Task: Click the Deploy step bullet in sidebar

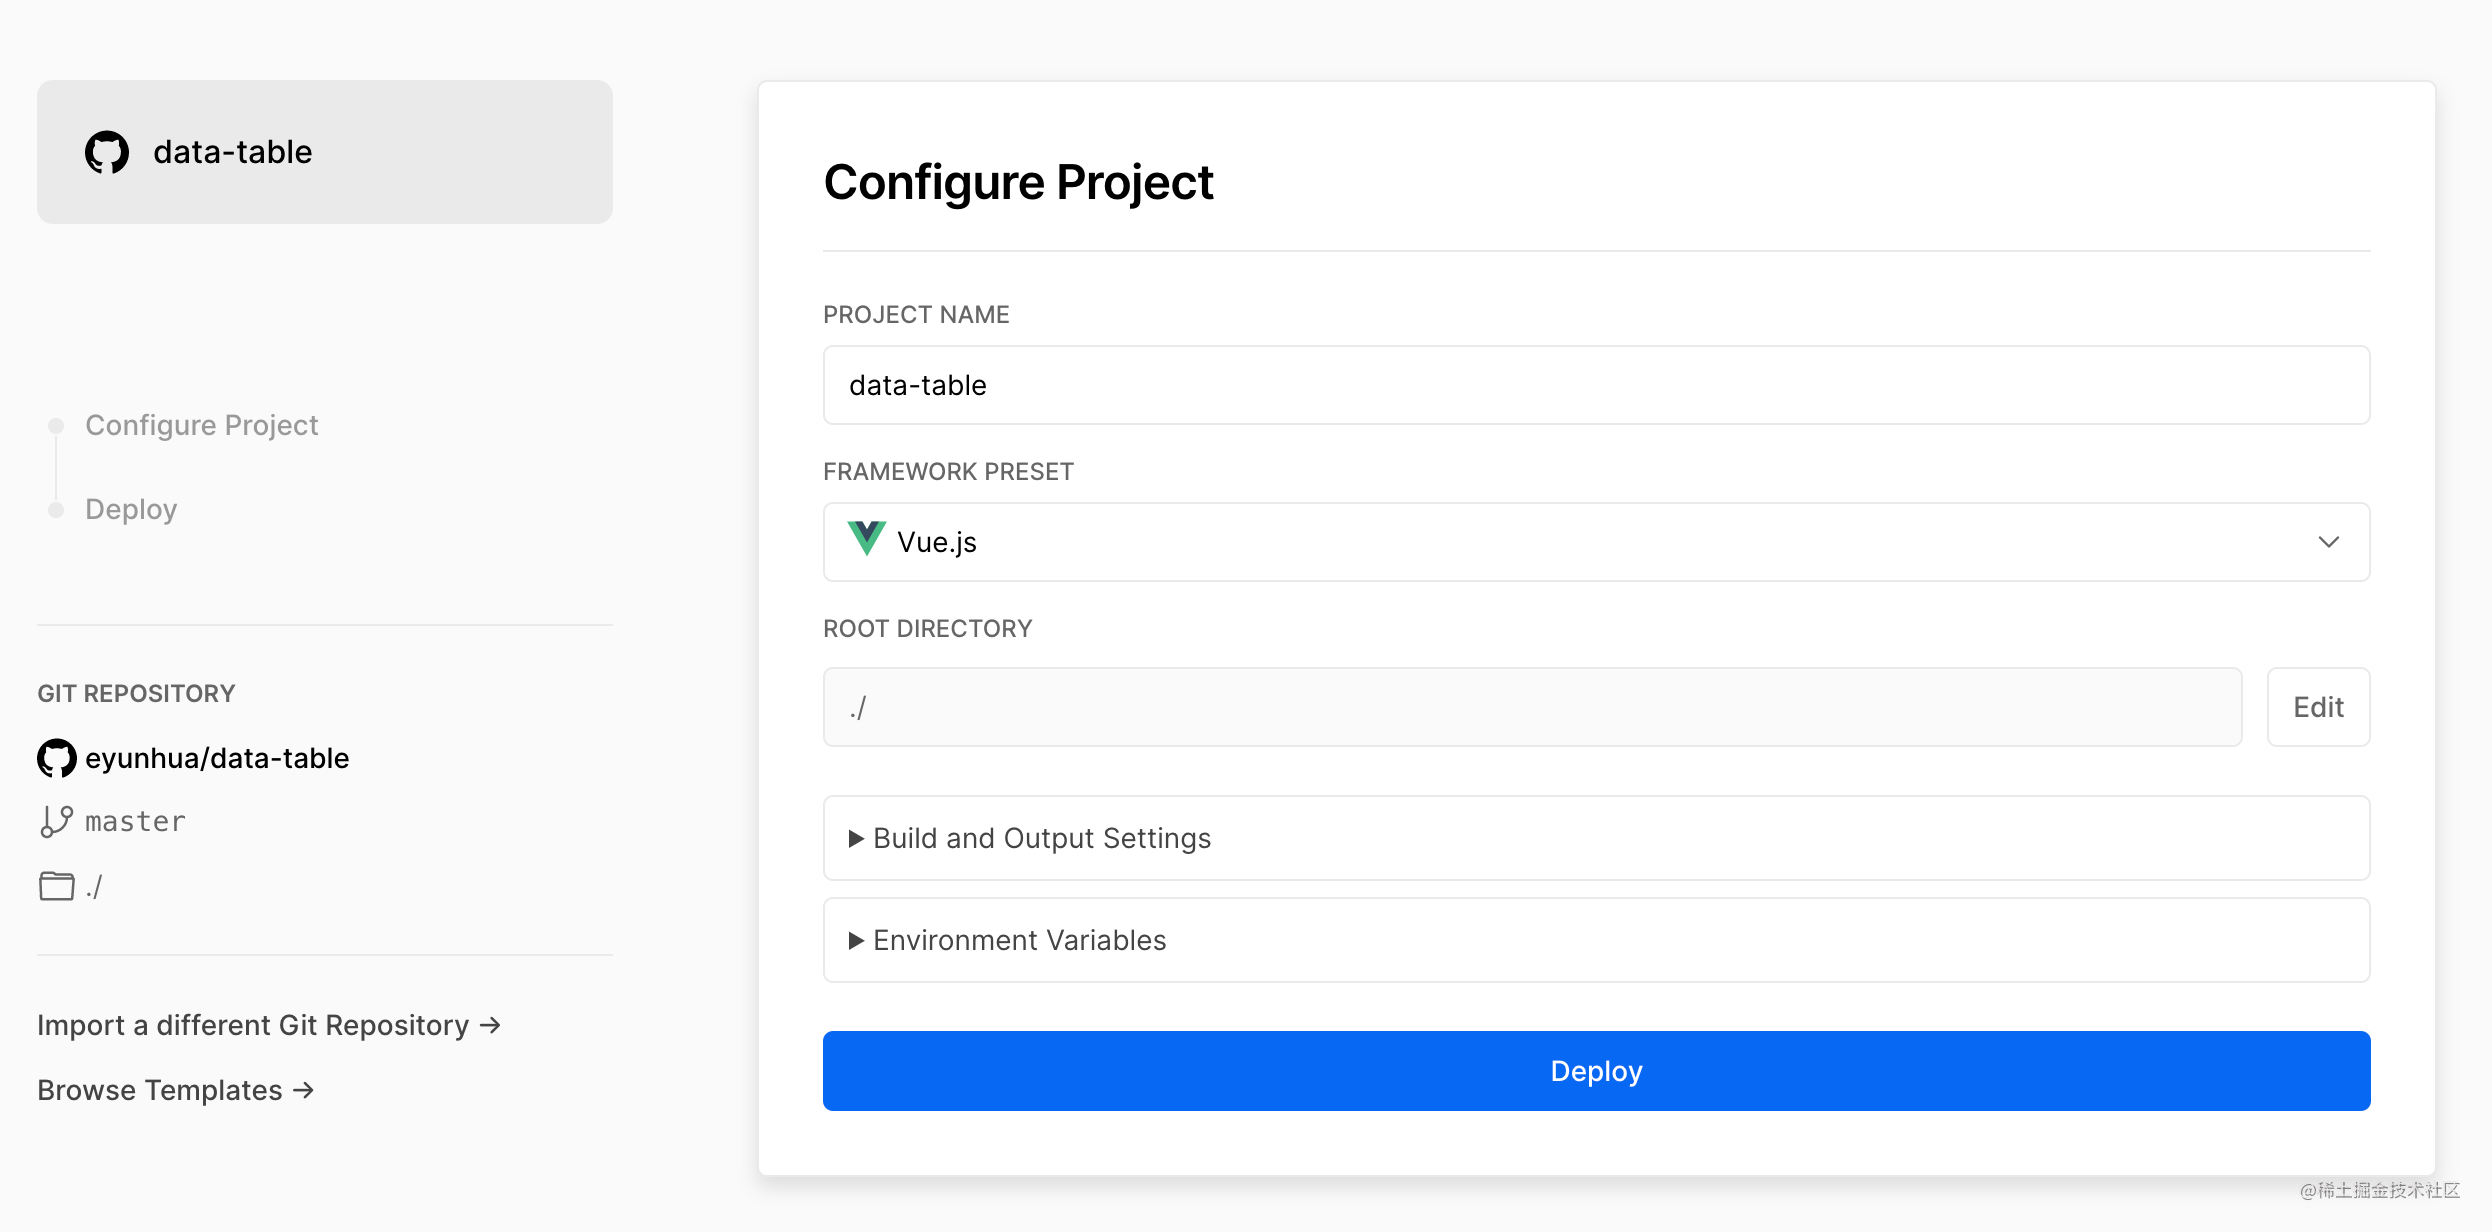Action: [57, 510]
